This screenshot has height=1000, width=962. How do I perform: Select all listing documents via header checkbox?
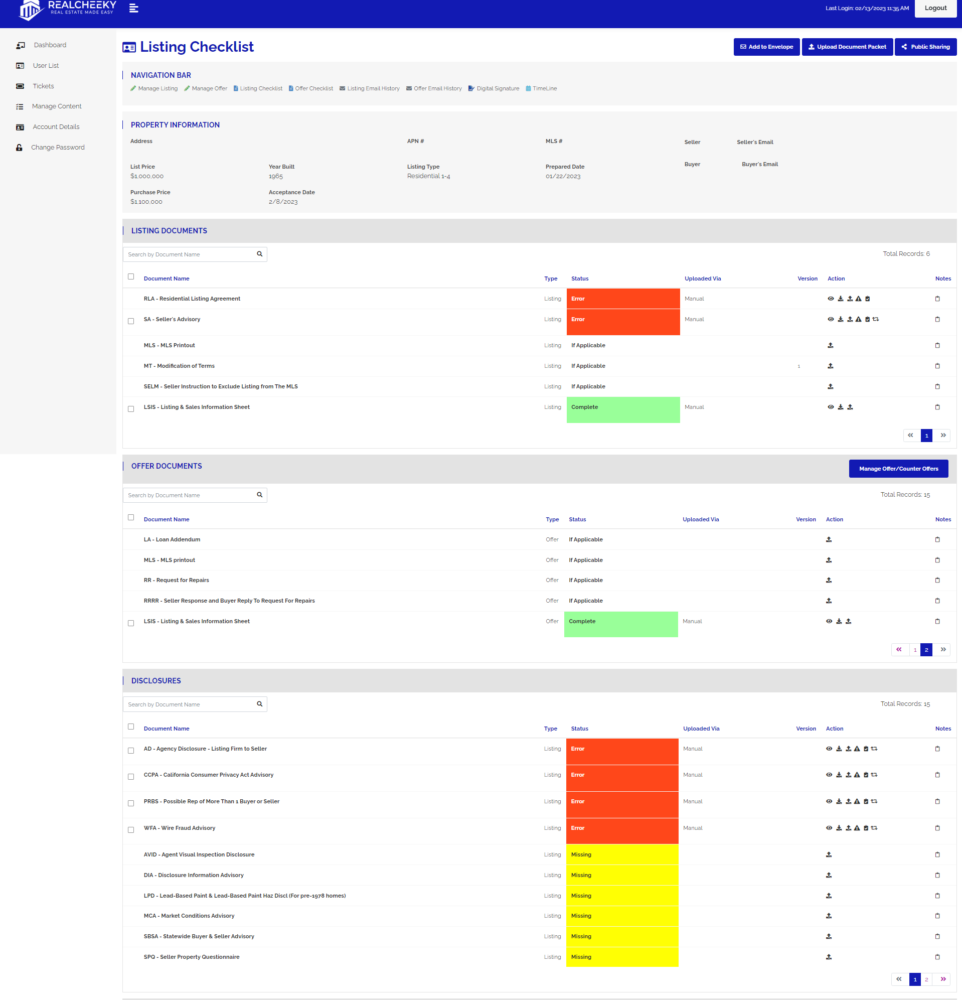131,277
